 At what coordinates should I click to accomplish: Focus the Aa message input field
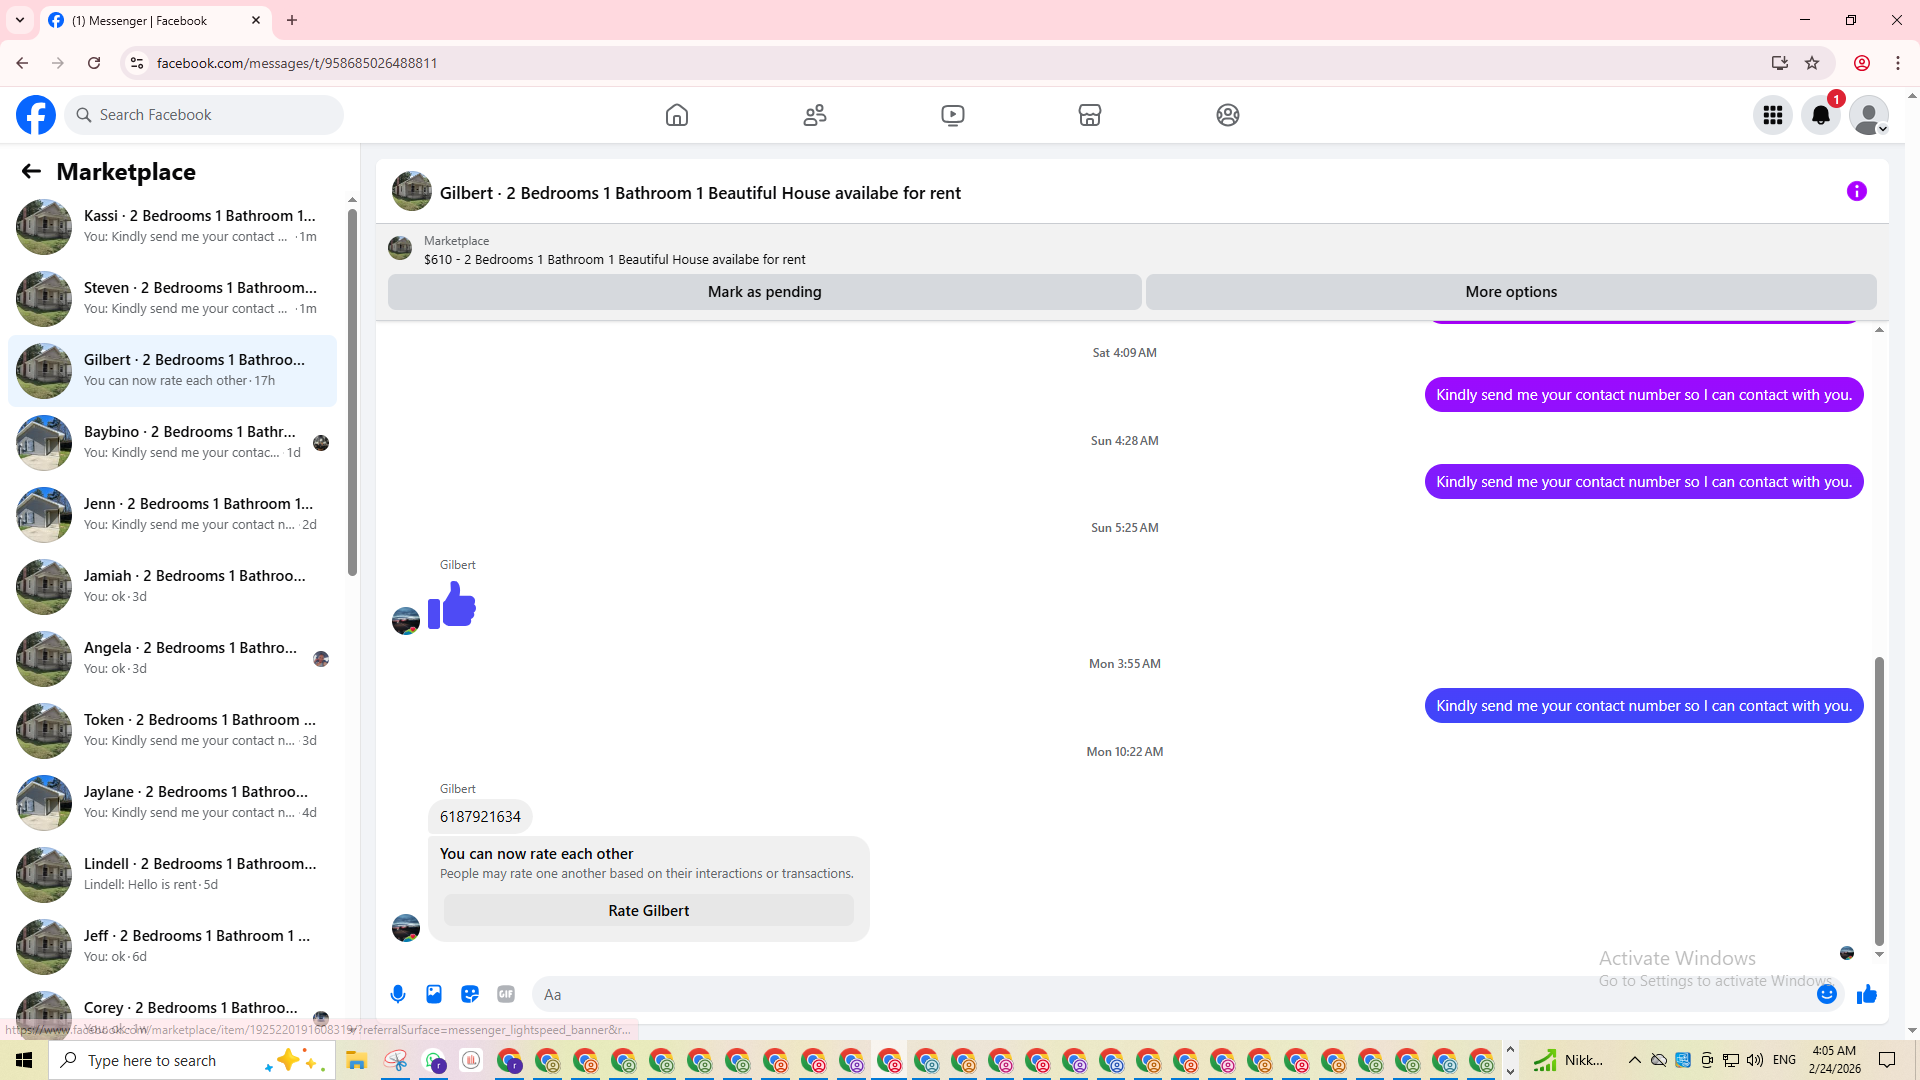pyautogui.click(x=1170, y=994)
